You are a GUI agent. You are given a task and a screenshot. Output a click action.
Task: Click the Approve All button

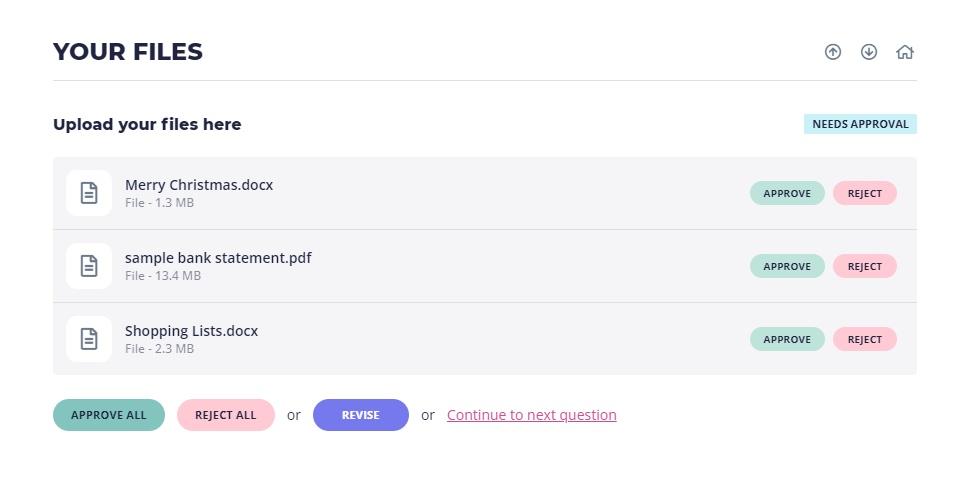coord(109,415)
